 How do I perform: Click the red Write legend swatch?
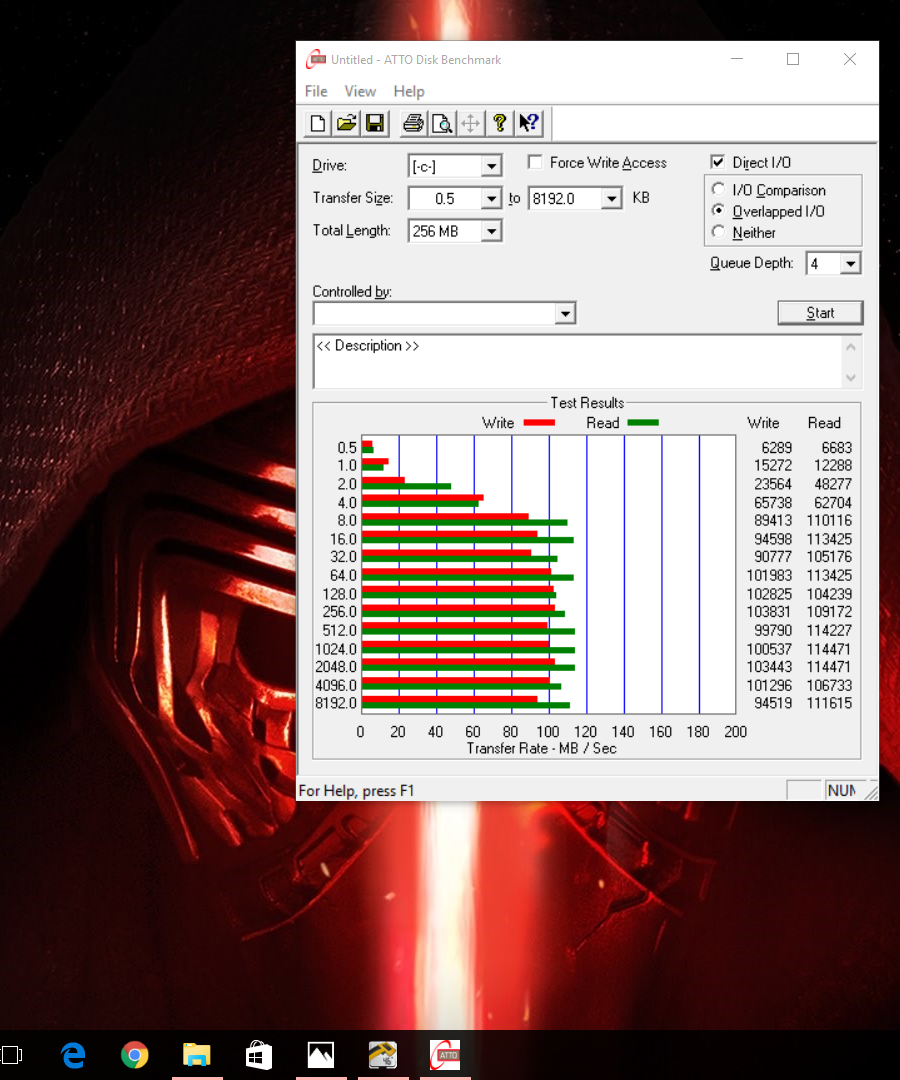point(539,423)
